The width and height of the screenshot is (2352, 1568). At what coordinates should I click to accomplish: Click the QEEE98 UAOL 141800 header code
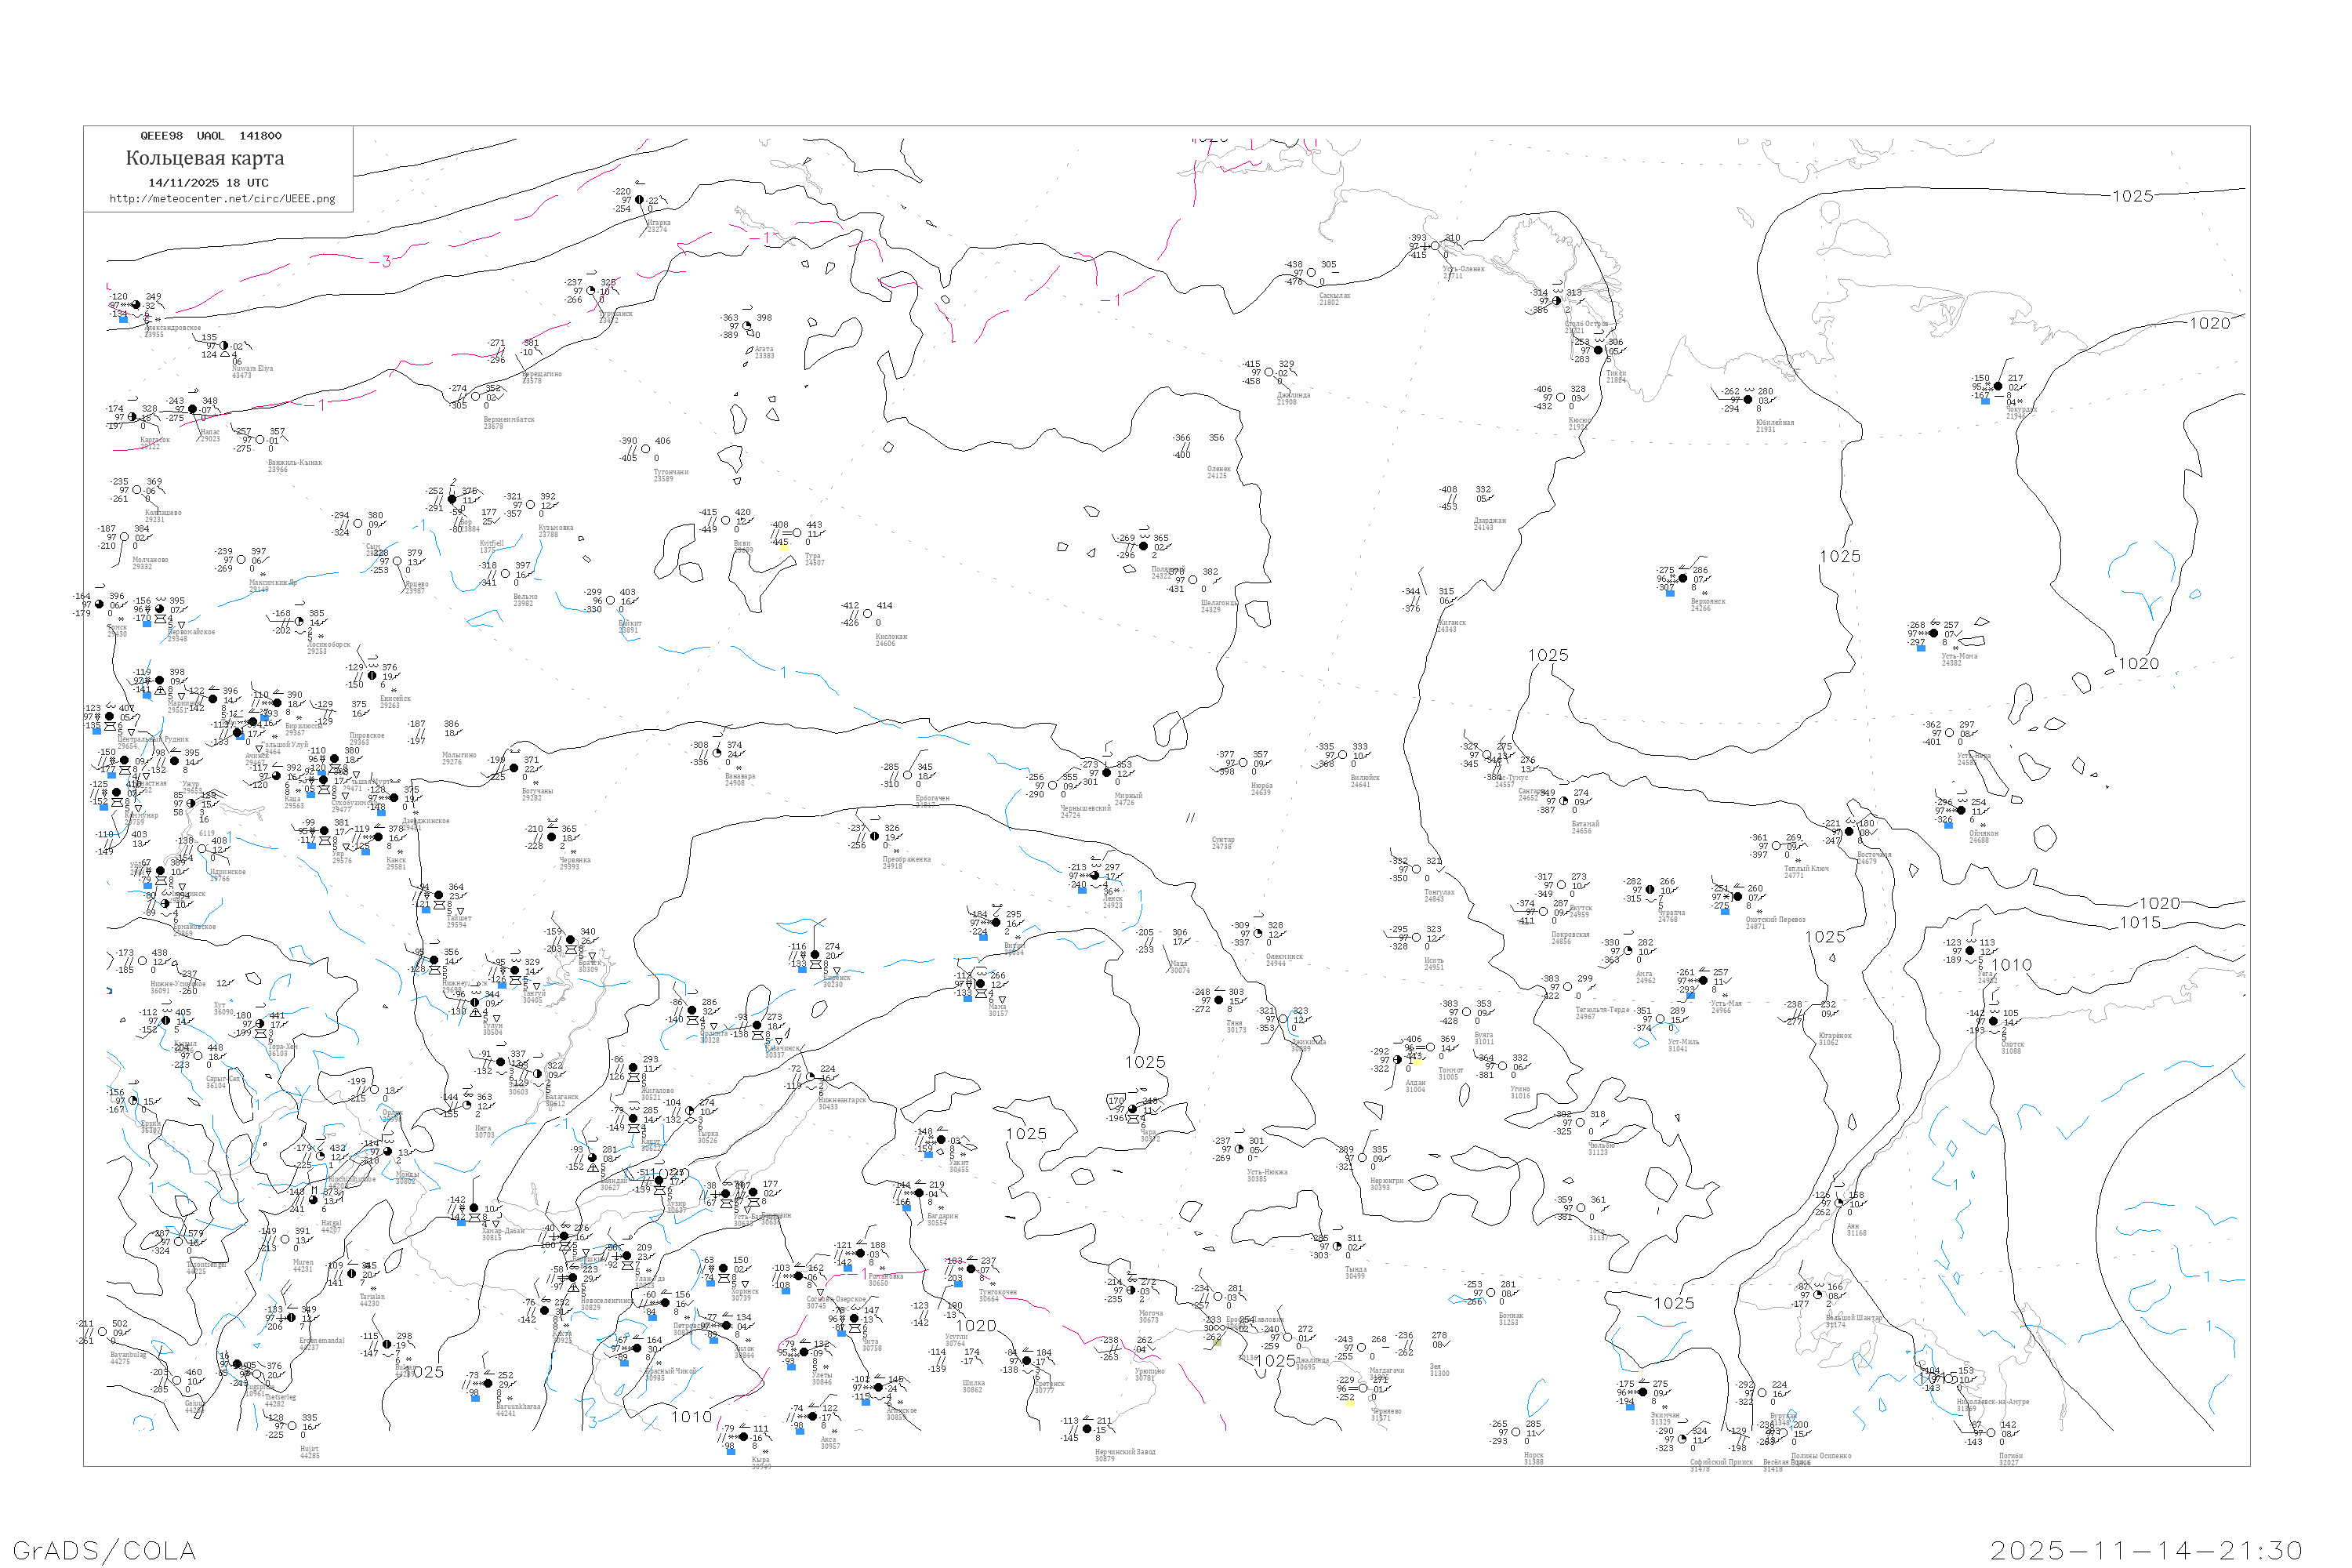210,136
